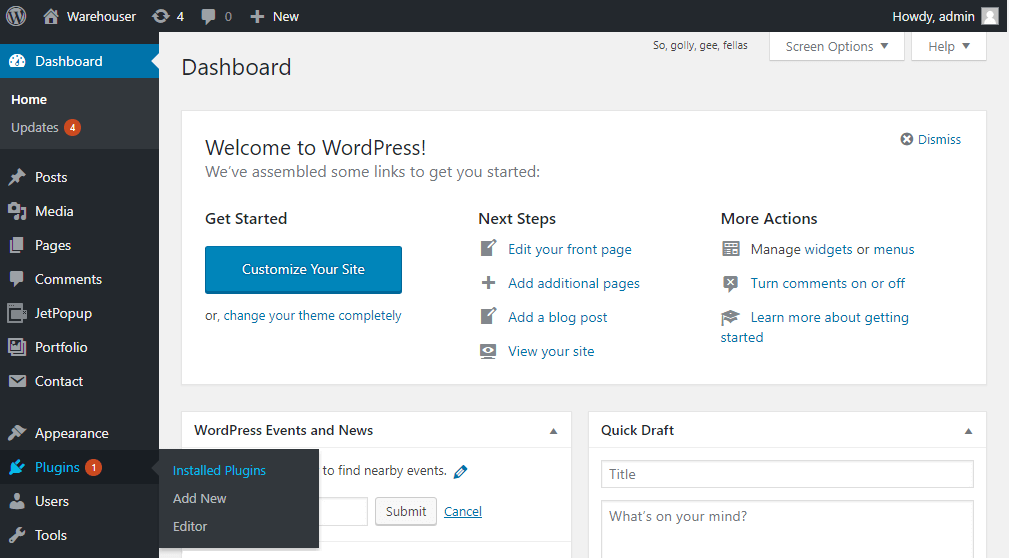Screen dimensions: 1009x558
Task: Open the Media menu label
Action: (x=54, y=211)
